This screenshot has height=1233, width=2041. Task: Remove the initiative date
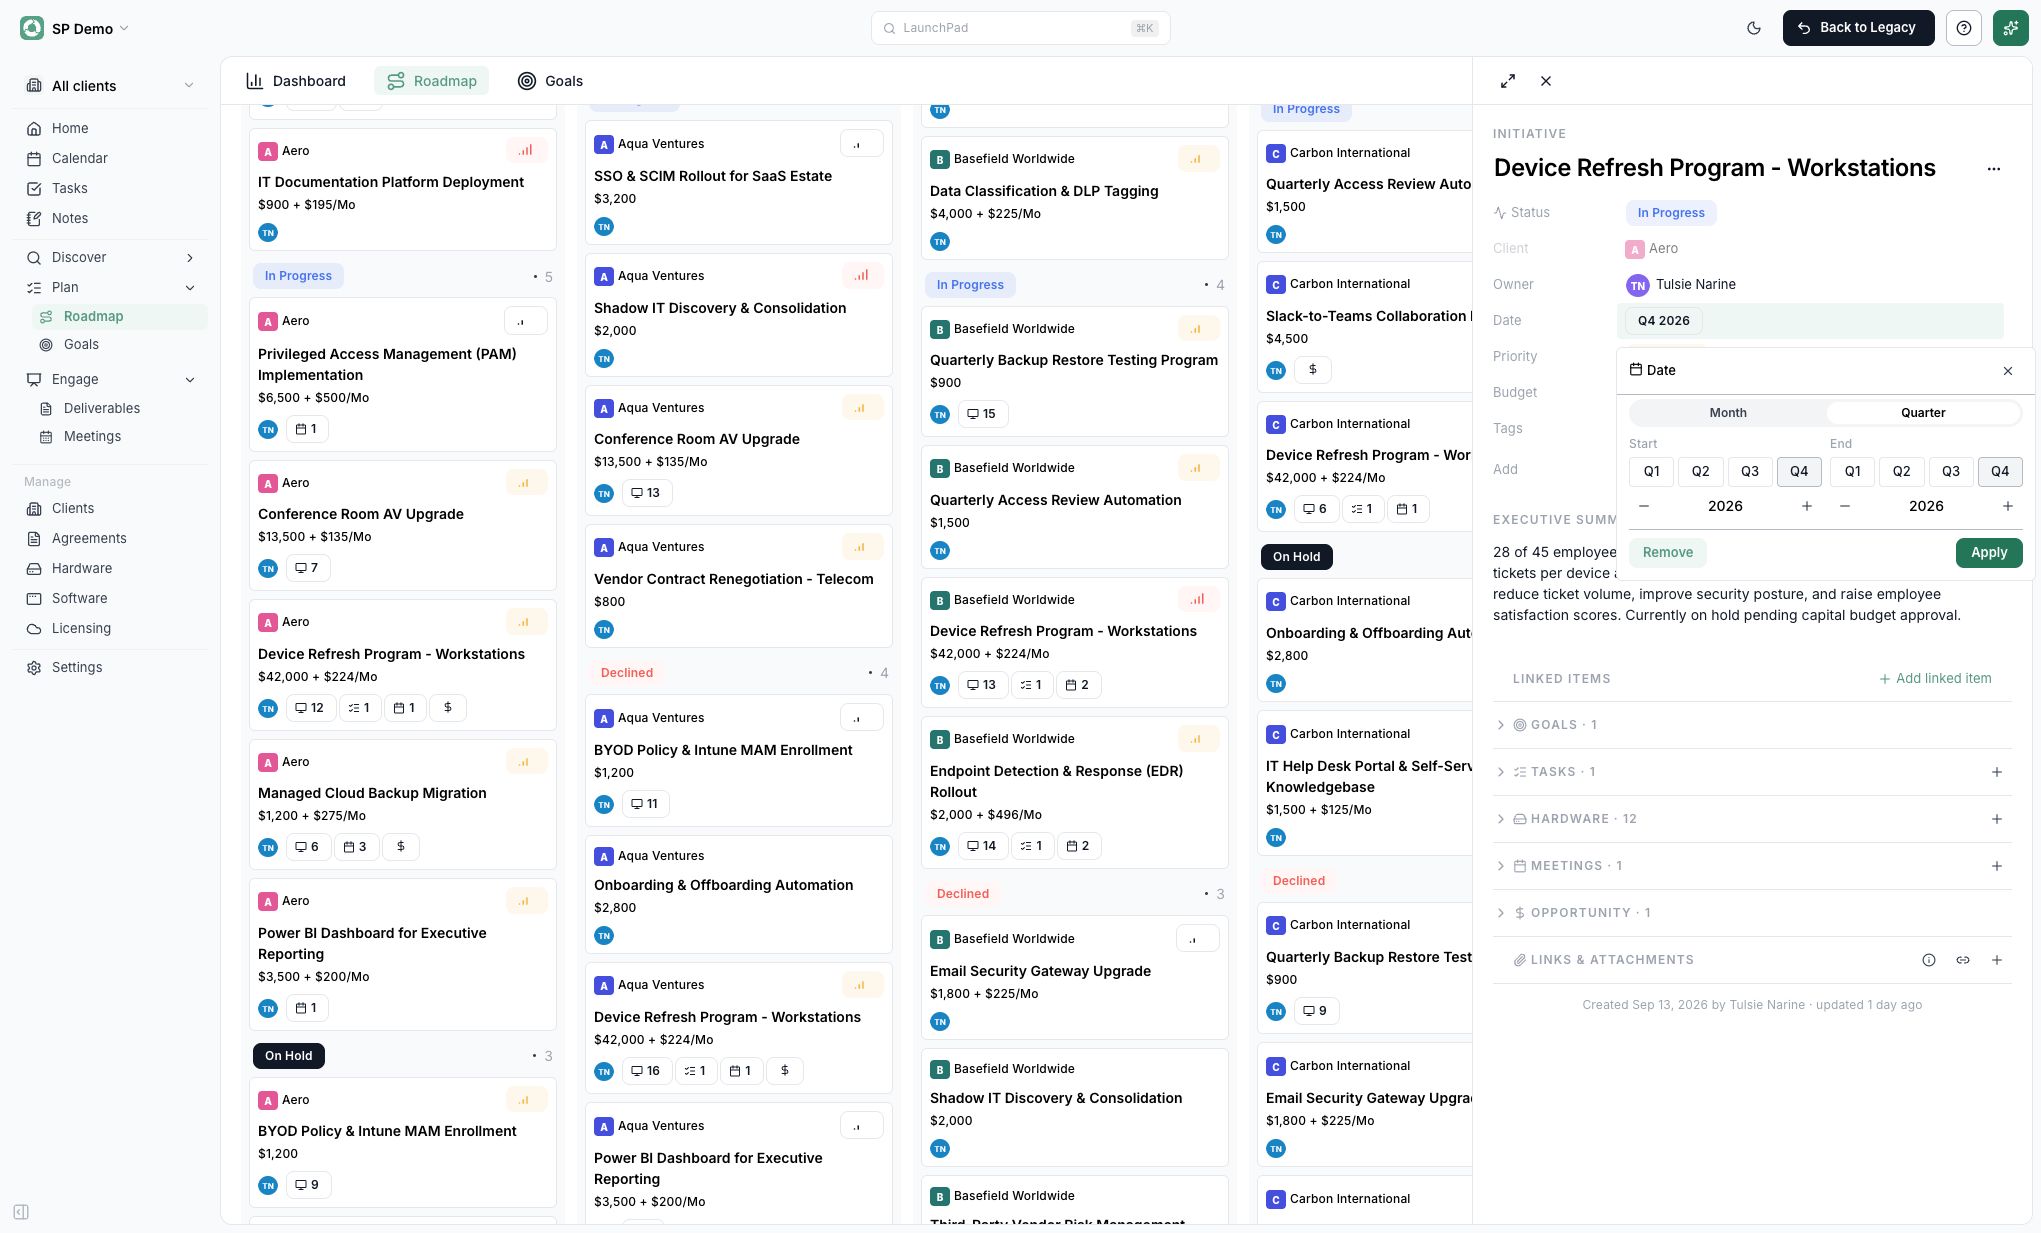[x=1668, y=552]
